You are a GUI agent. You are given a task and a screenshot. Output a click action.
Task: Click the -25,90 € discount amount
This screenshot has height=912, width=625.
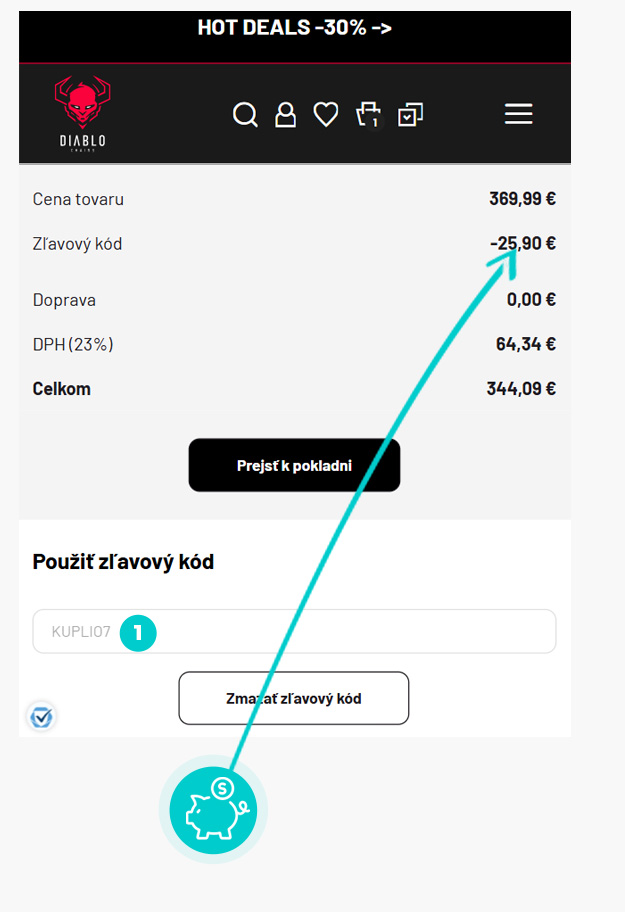(x=523, y=243)
